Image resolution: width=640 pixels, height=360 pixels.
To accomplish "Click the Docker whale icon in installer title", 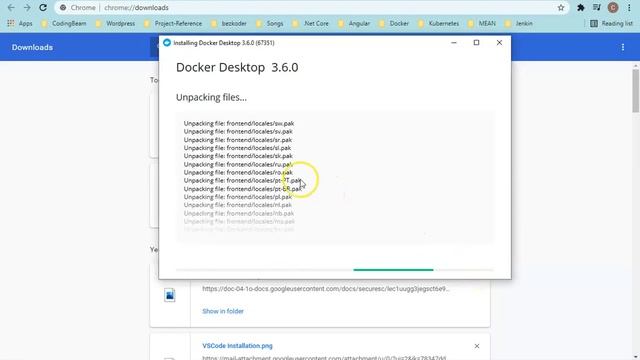I will pyautogui.click(x=167, y=42).
